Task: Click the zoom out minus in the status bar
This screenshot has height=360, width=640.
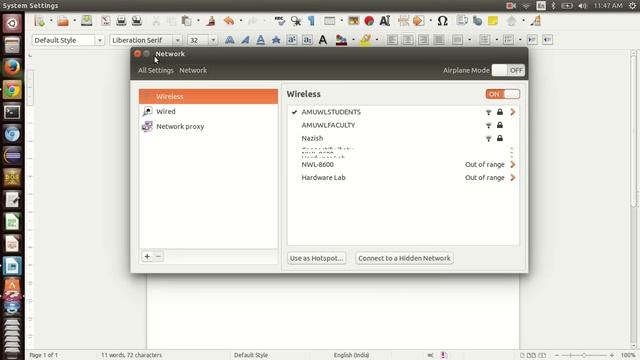Action: 557,355
